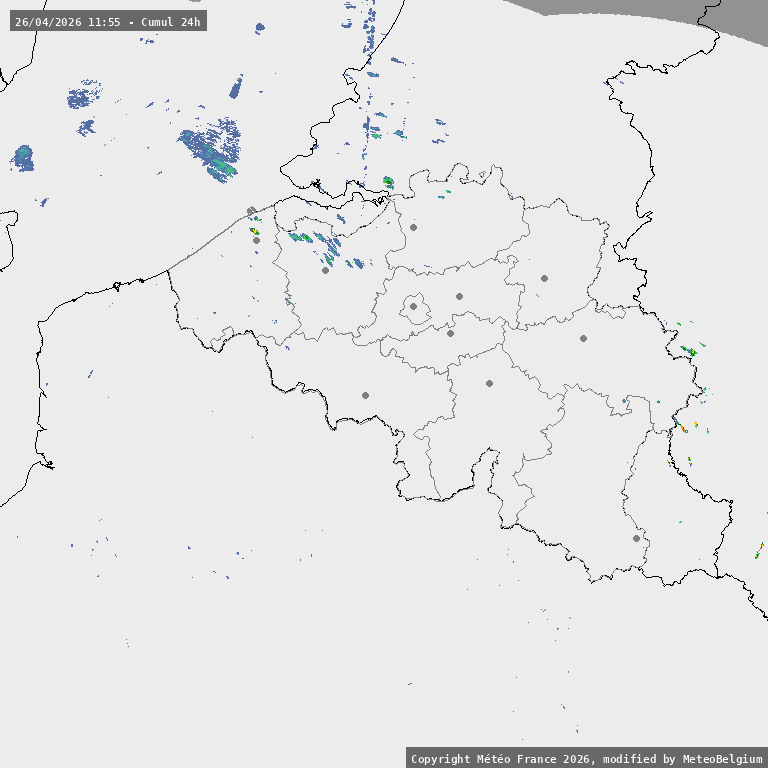
Task: Click the Namur city marker dot
Action: 489,383
